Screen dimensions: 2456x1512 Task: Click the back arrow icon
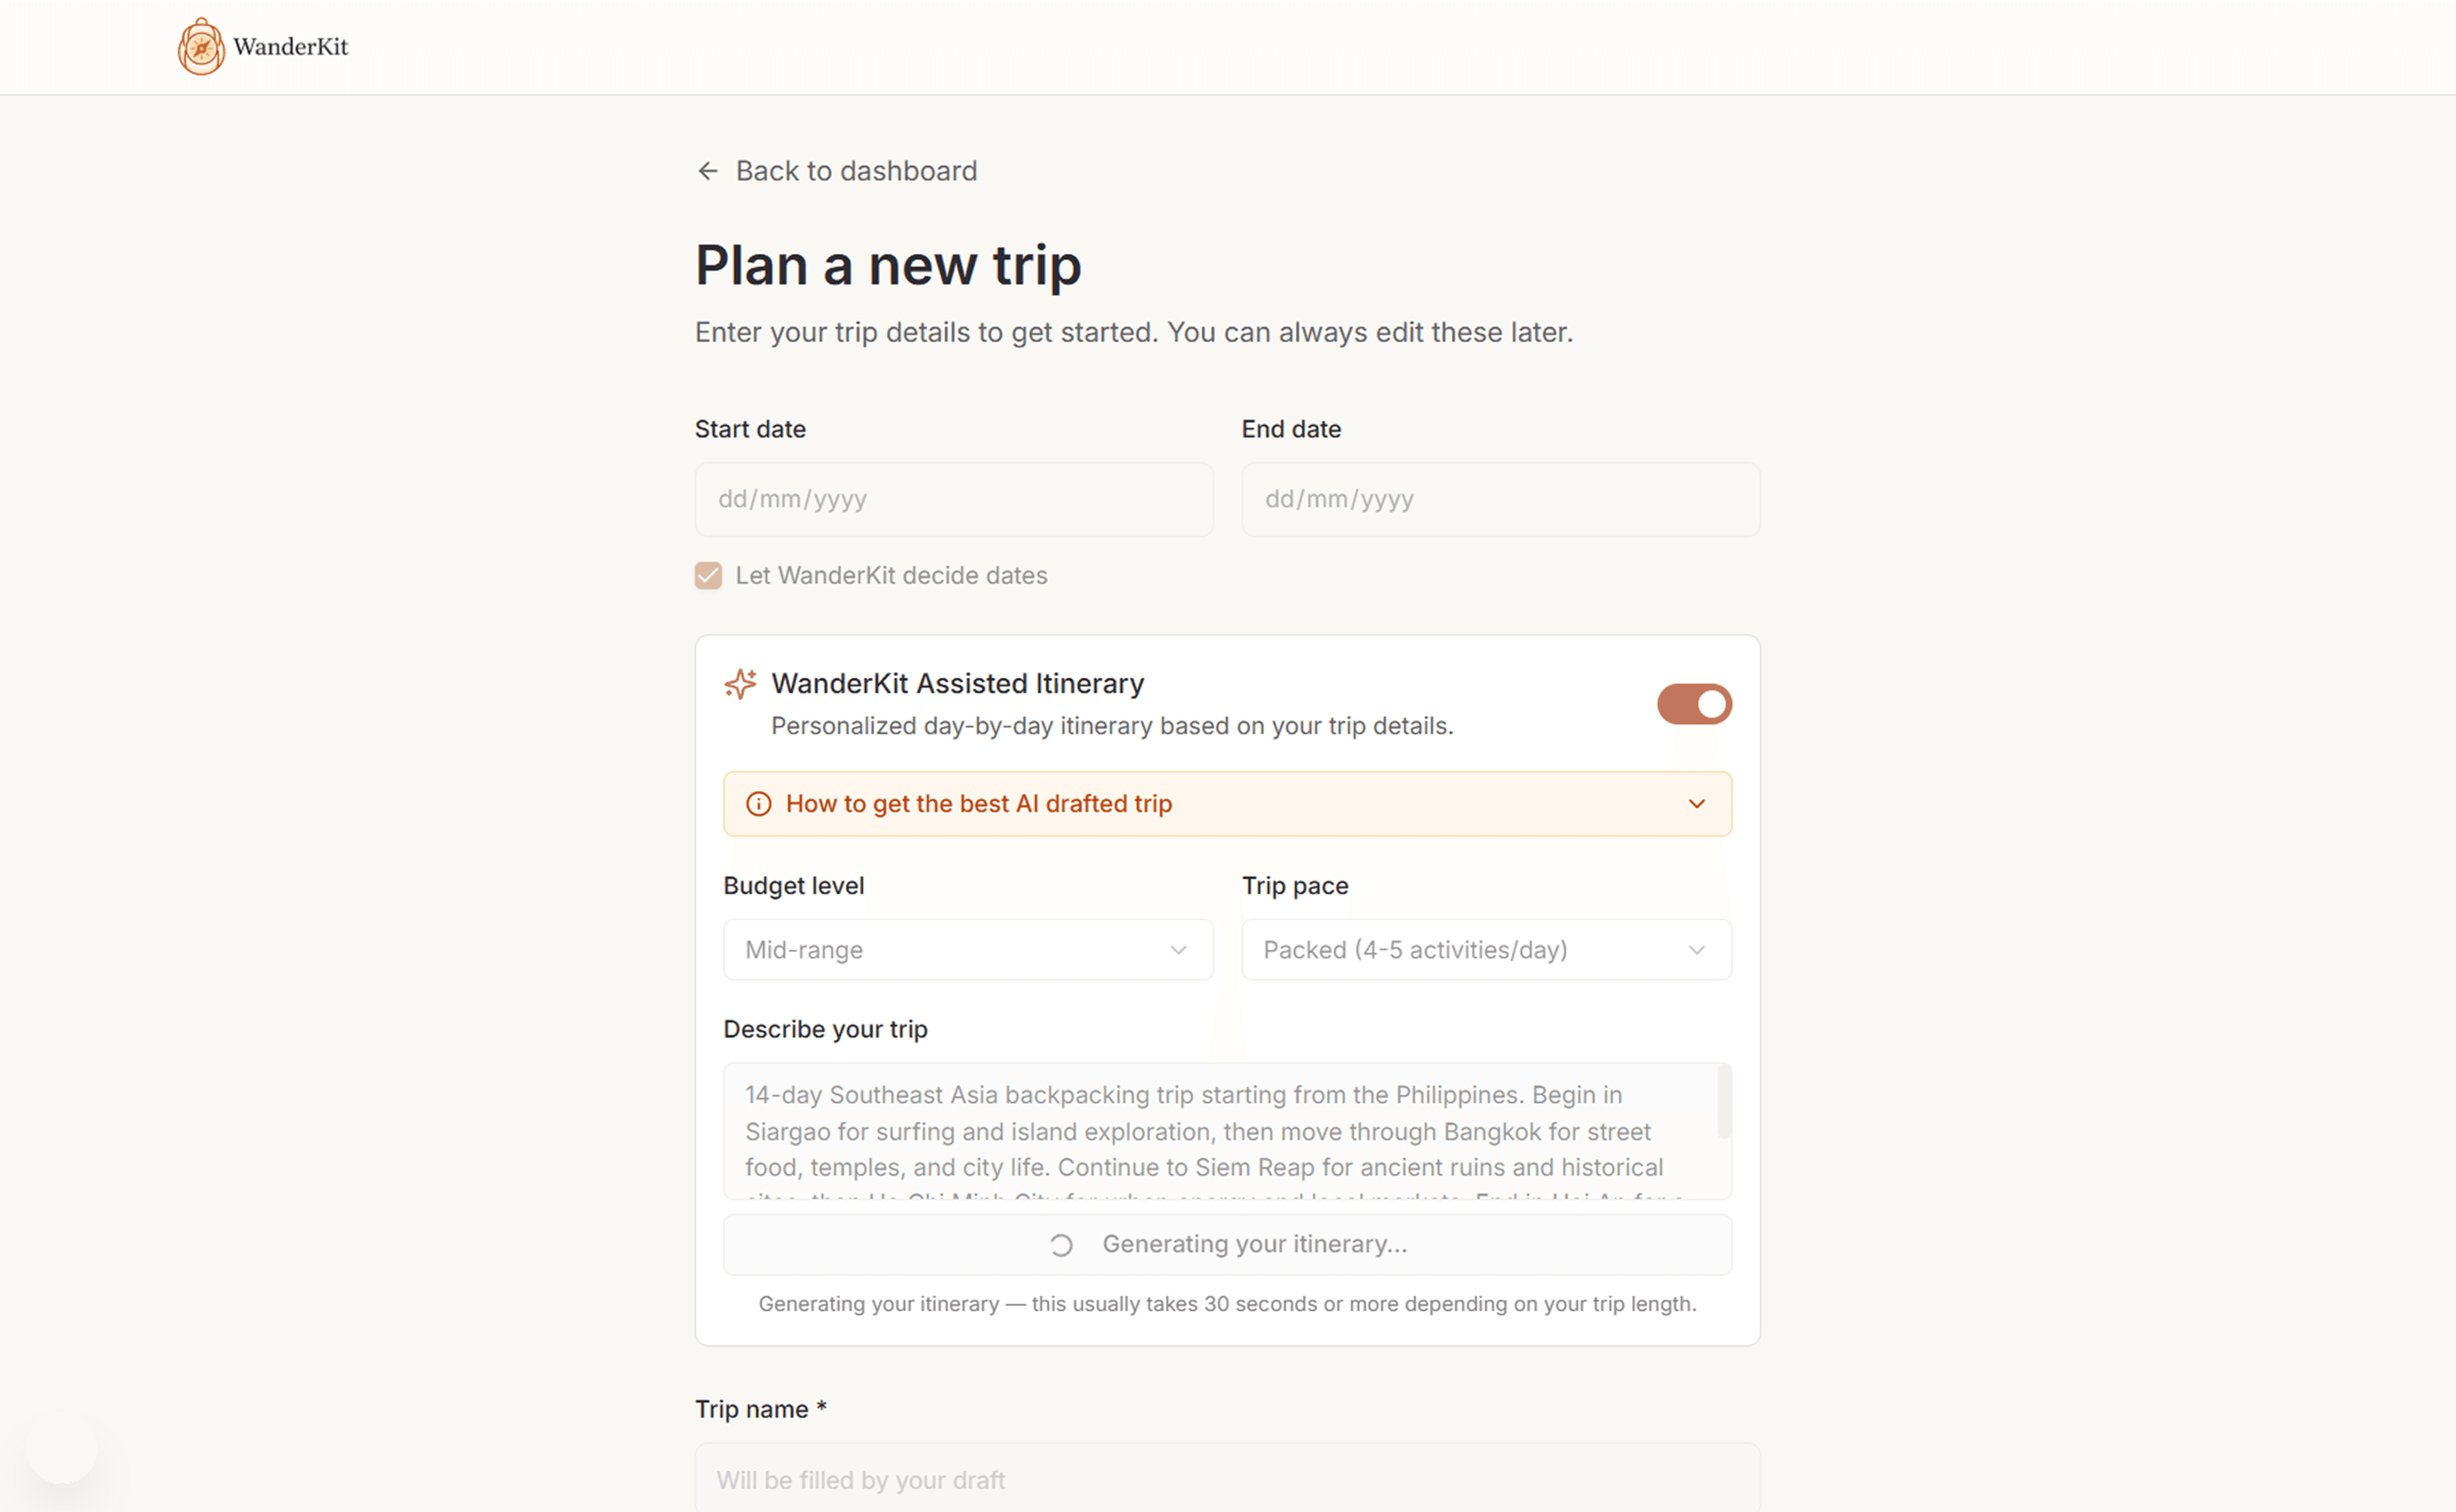pos(708,171)
